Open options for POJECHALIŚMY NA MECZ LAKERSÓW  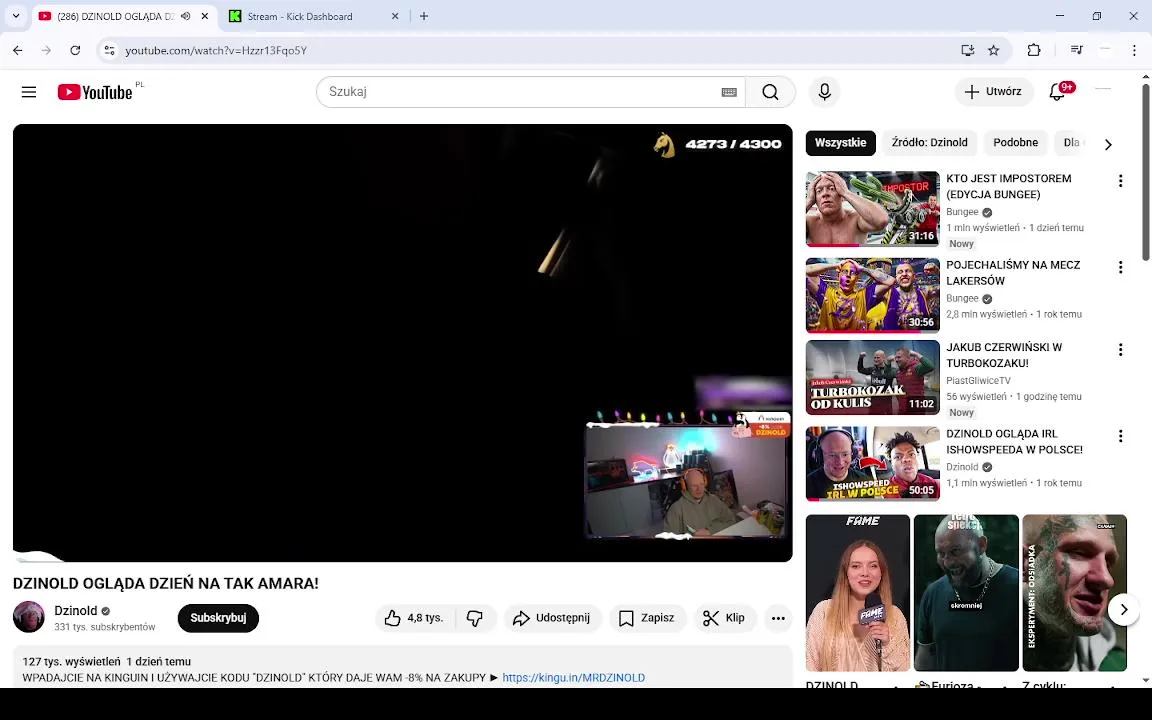click(1120, 267)
